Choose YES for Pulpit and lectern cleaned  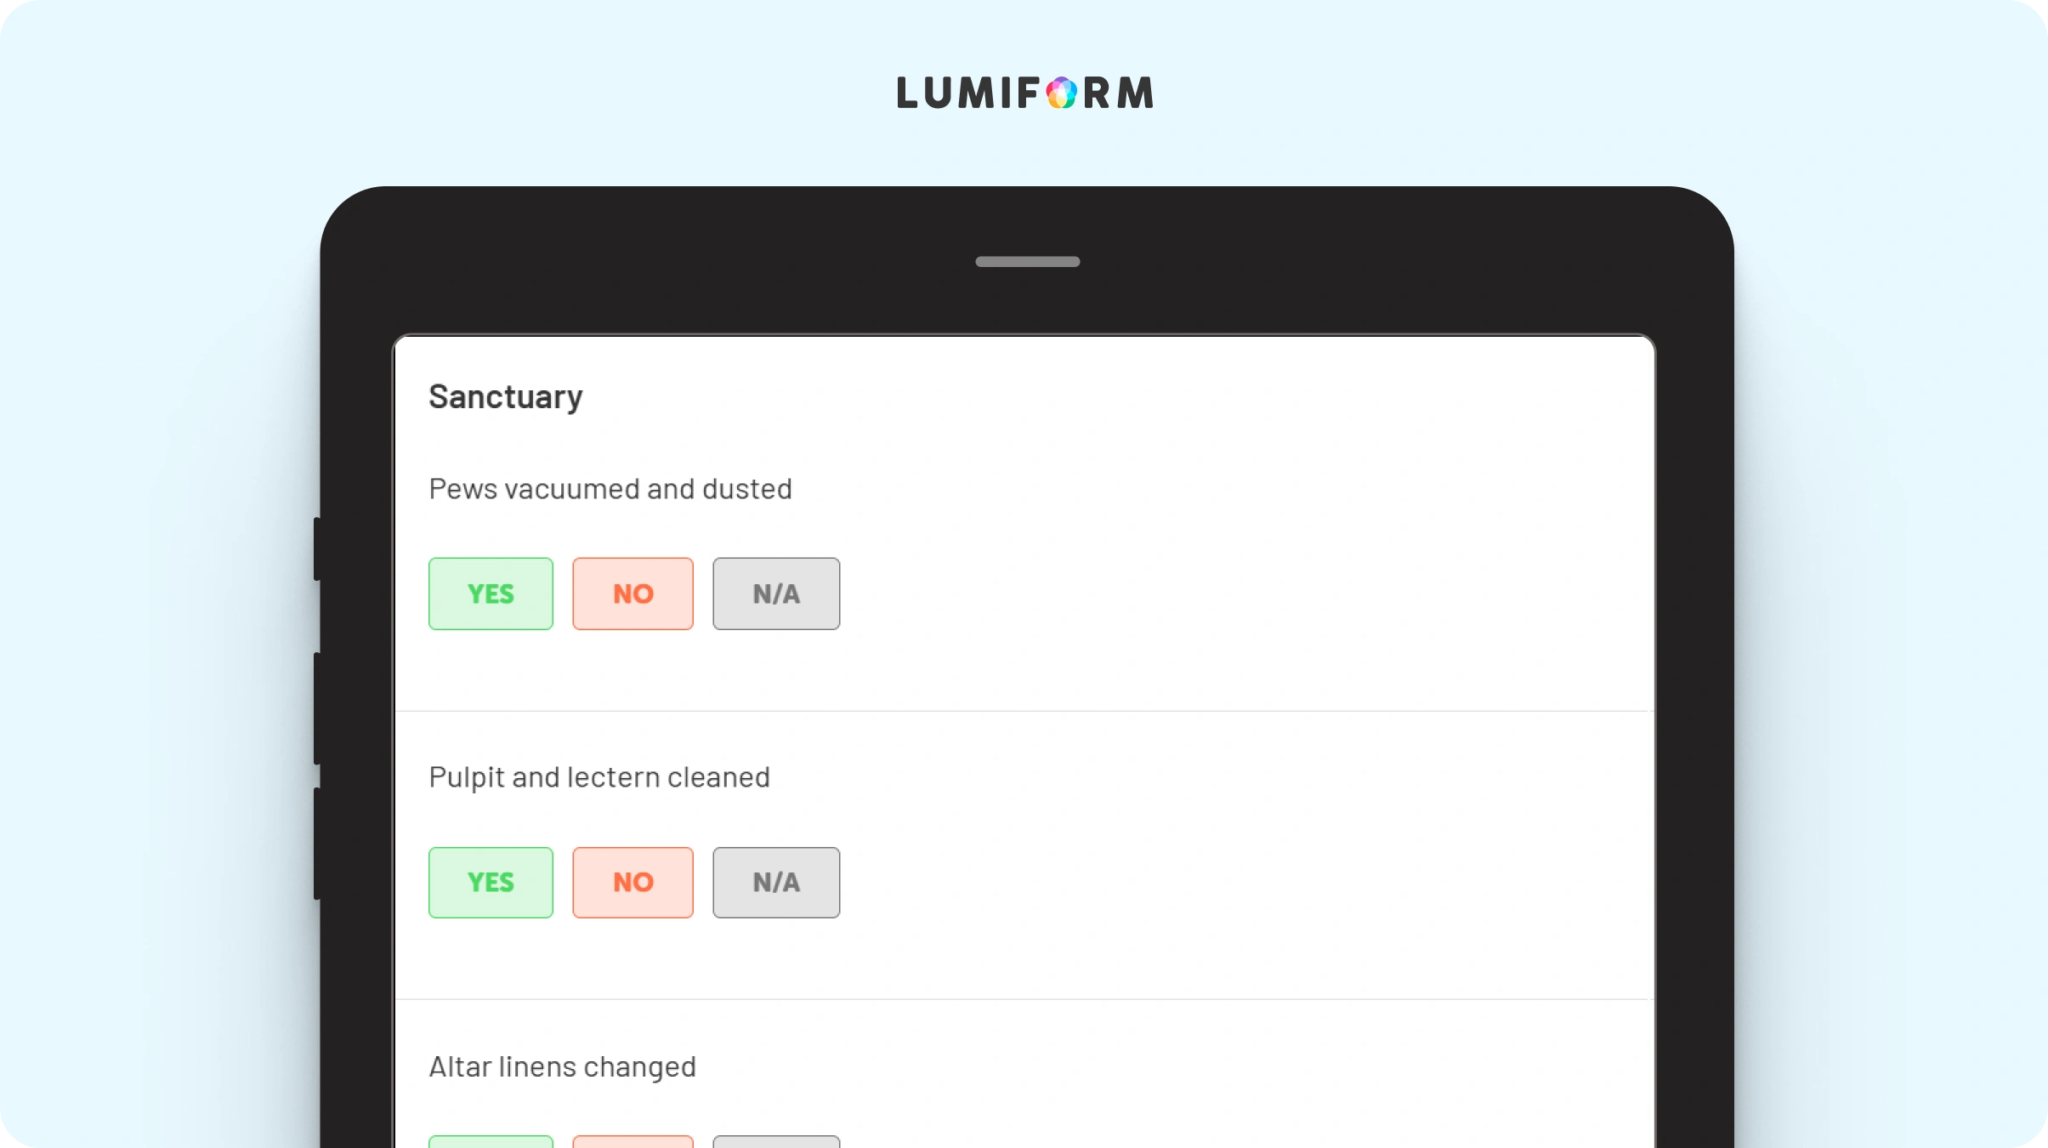click(490, 882)
